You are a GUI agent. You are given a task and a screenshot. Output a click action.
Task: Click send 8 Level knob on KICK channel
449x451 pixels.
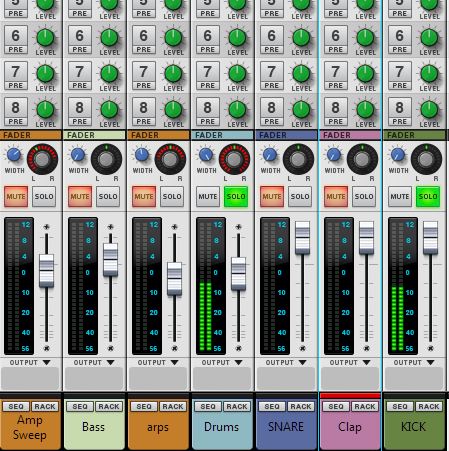pyautogui.click(x=429, y=110)
